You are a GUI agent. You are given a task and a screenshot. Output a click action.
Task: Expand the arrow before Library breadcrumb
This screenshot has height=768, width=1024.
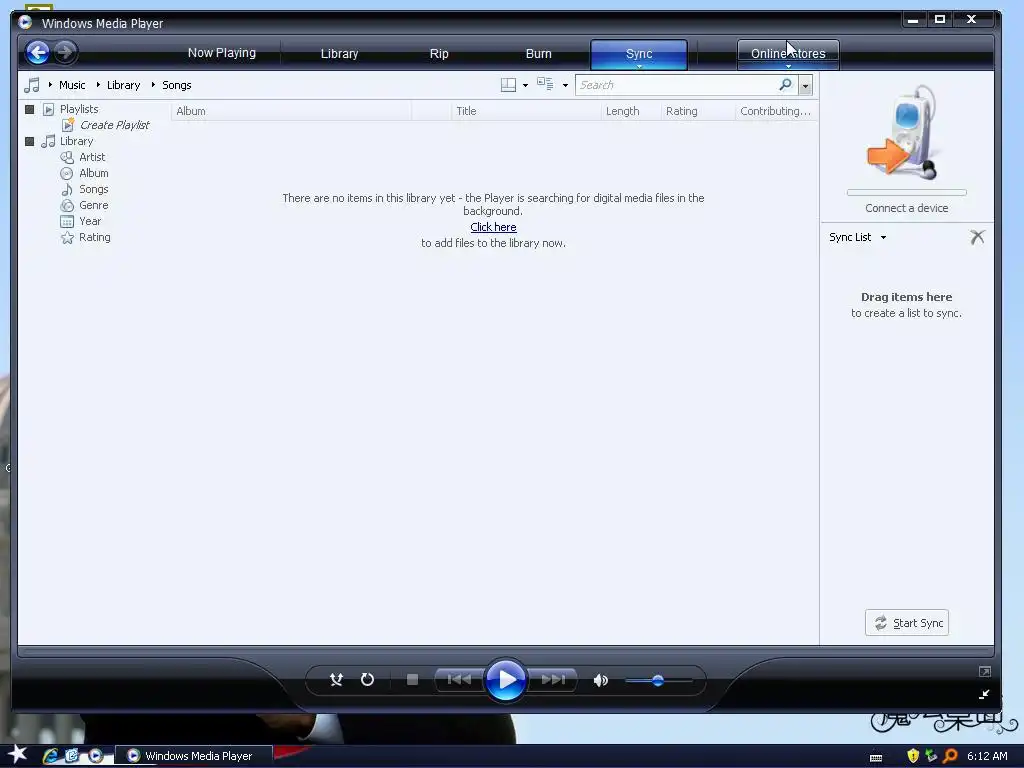point(98,85)
